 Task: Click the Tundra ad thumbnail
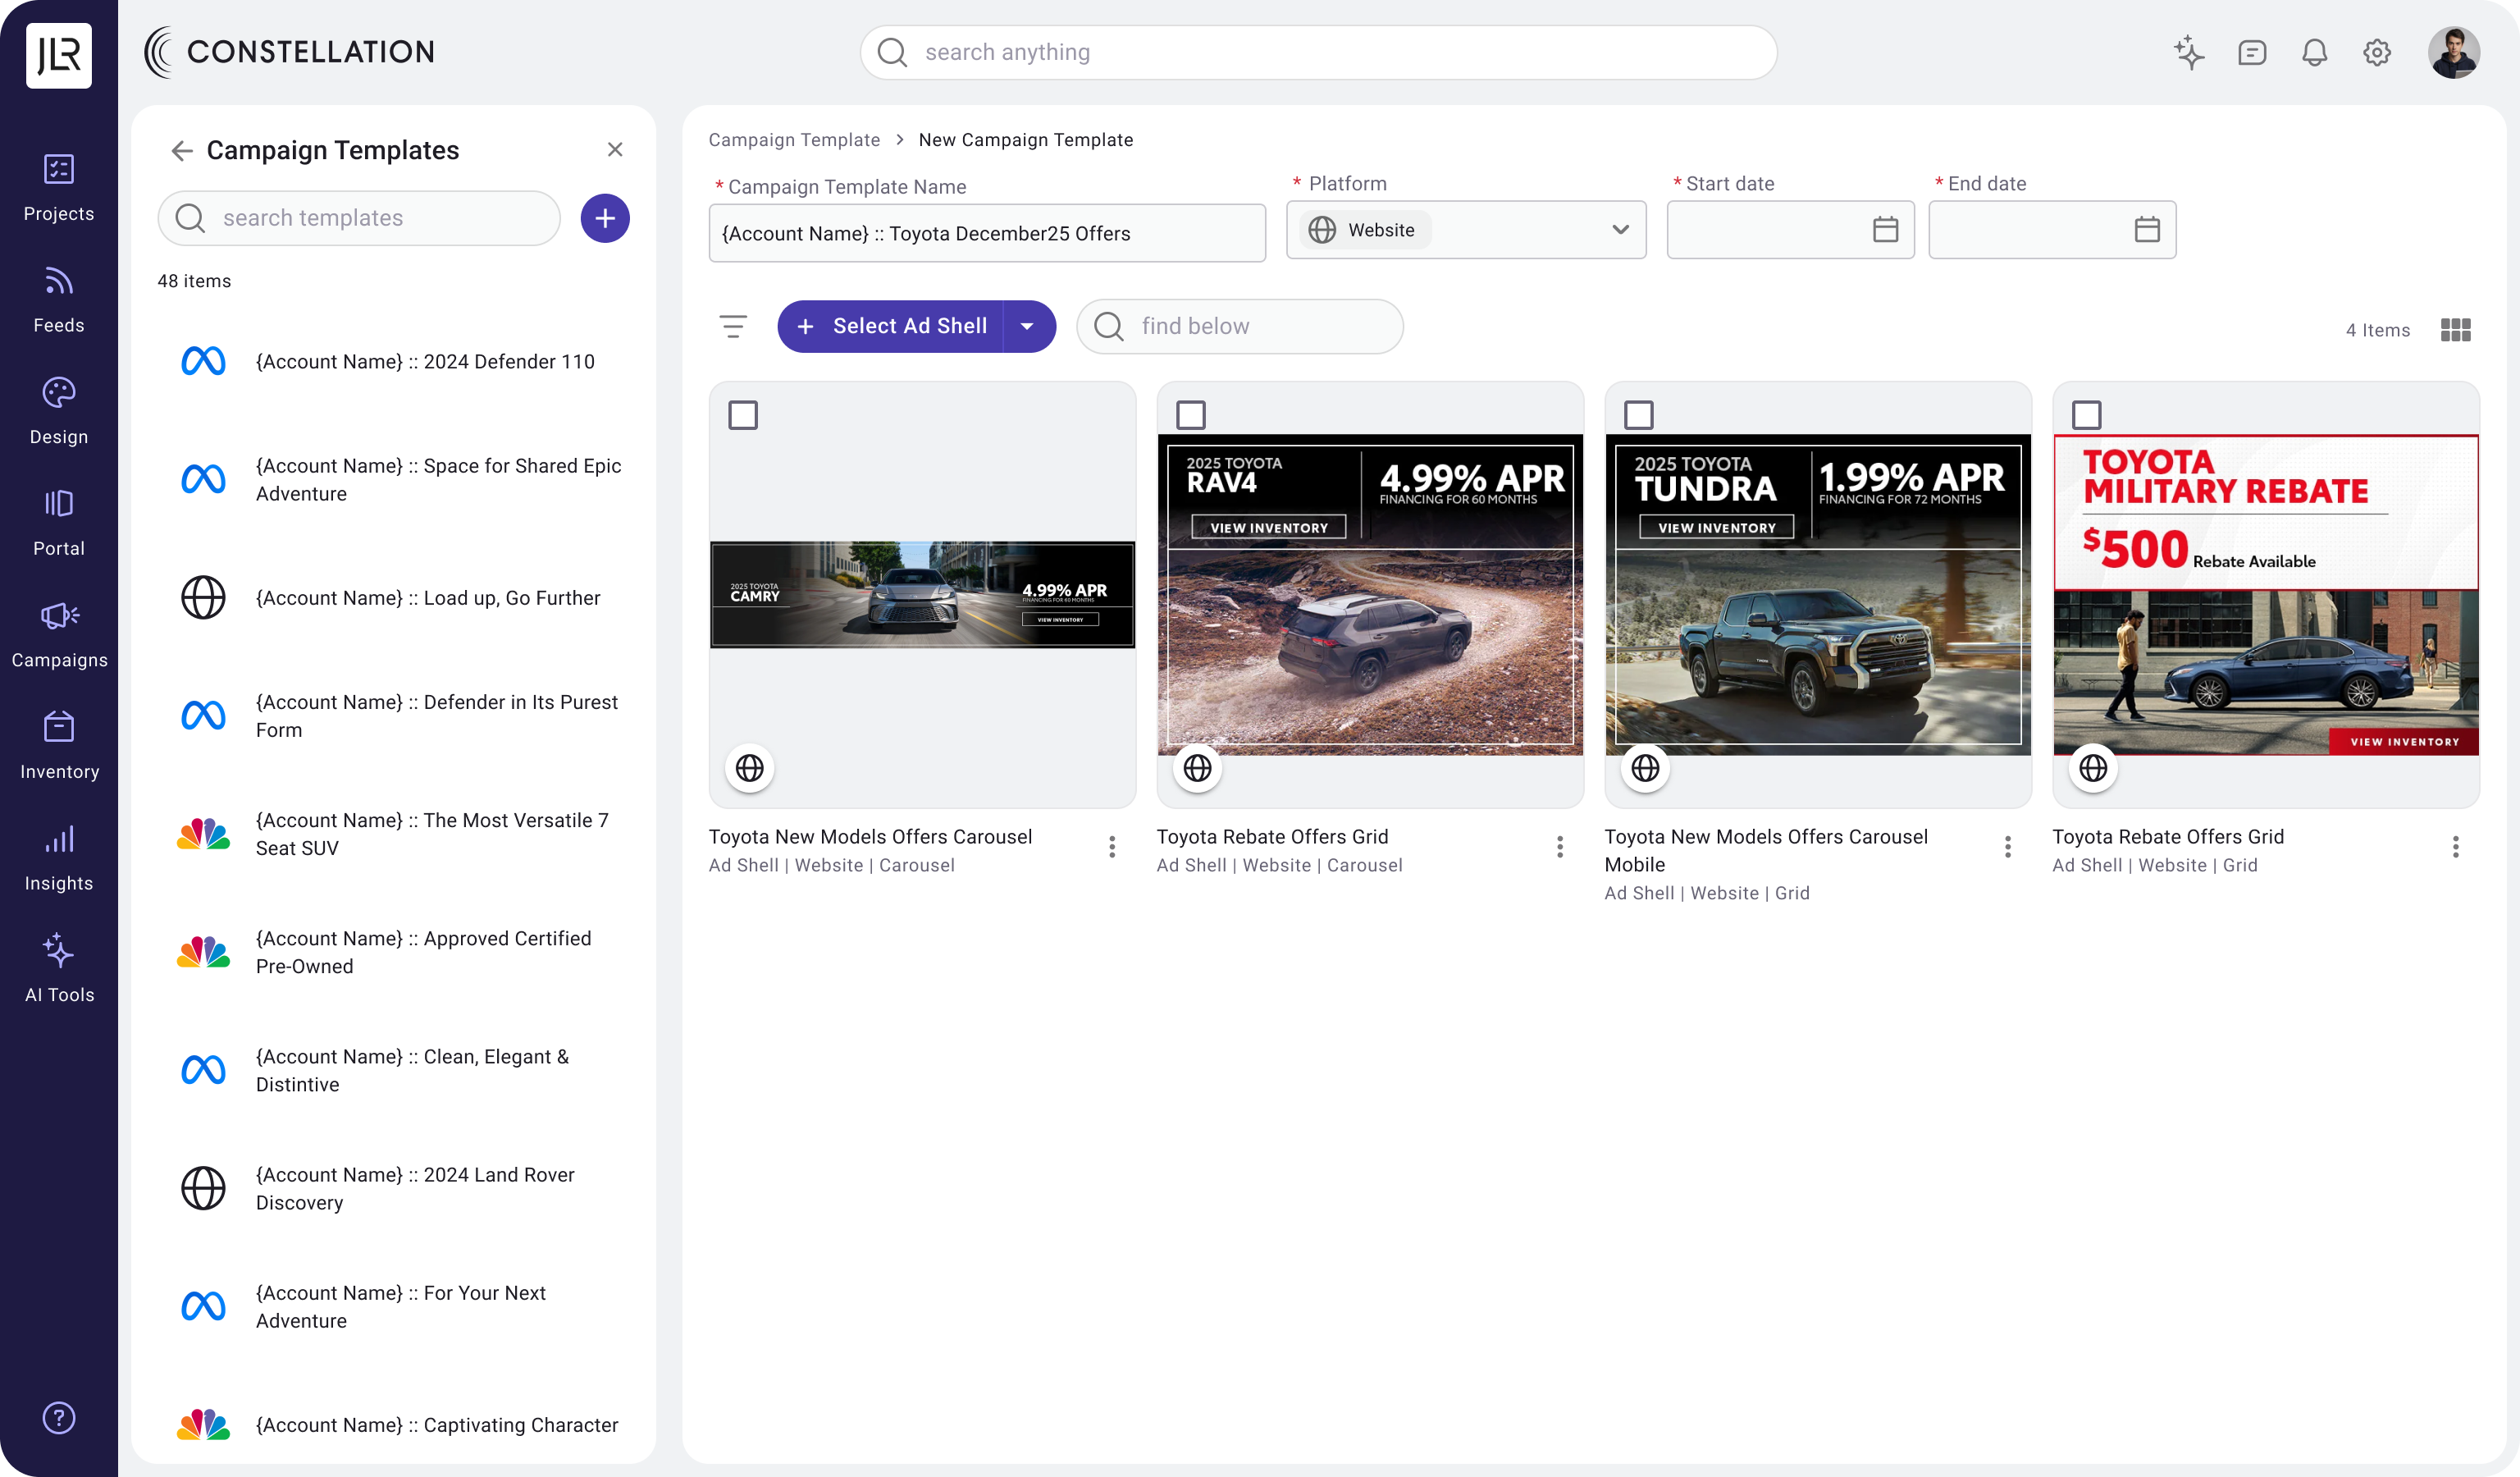pos(1817,595)
